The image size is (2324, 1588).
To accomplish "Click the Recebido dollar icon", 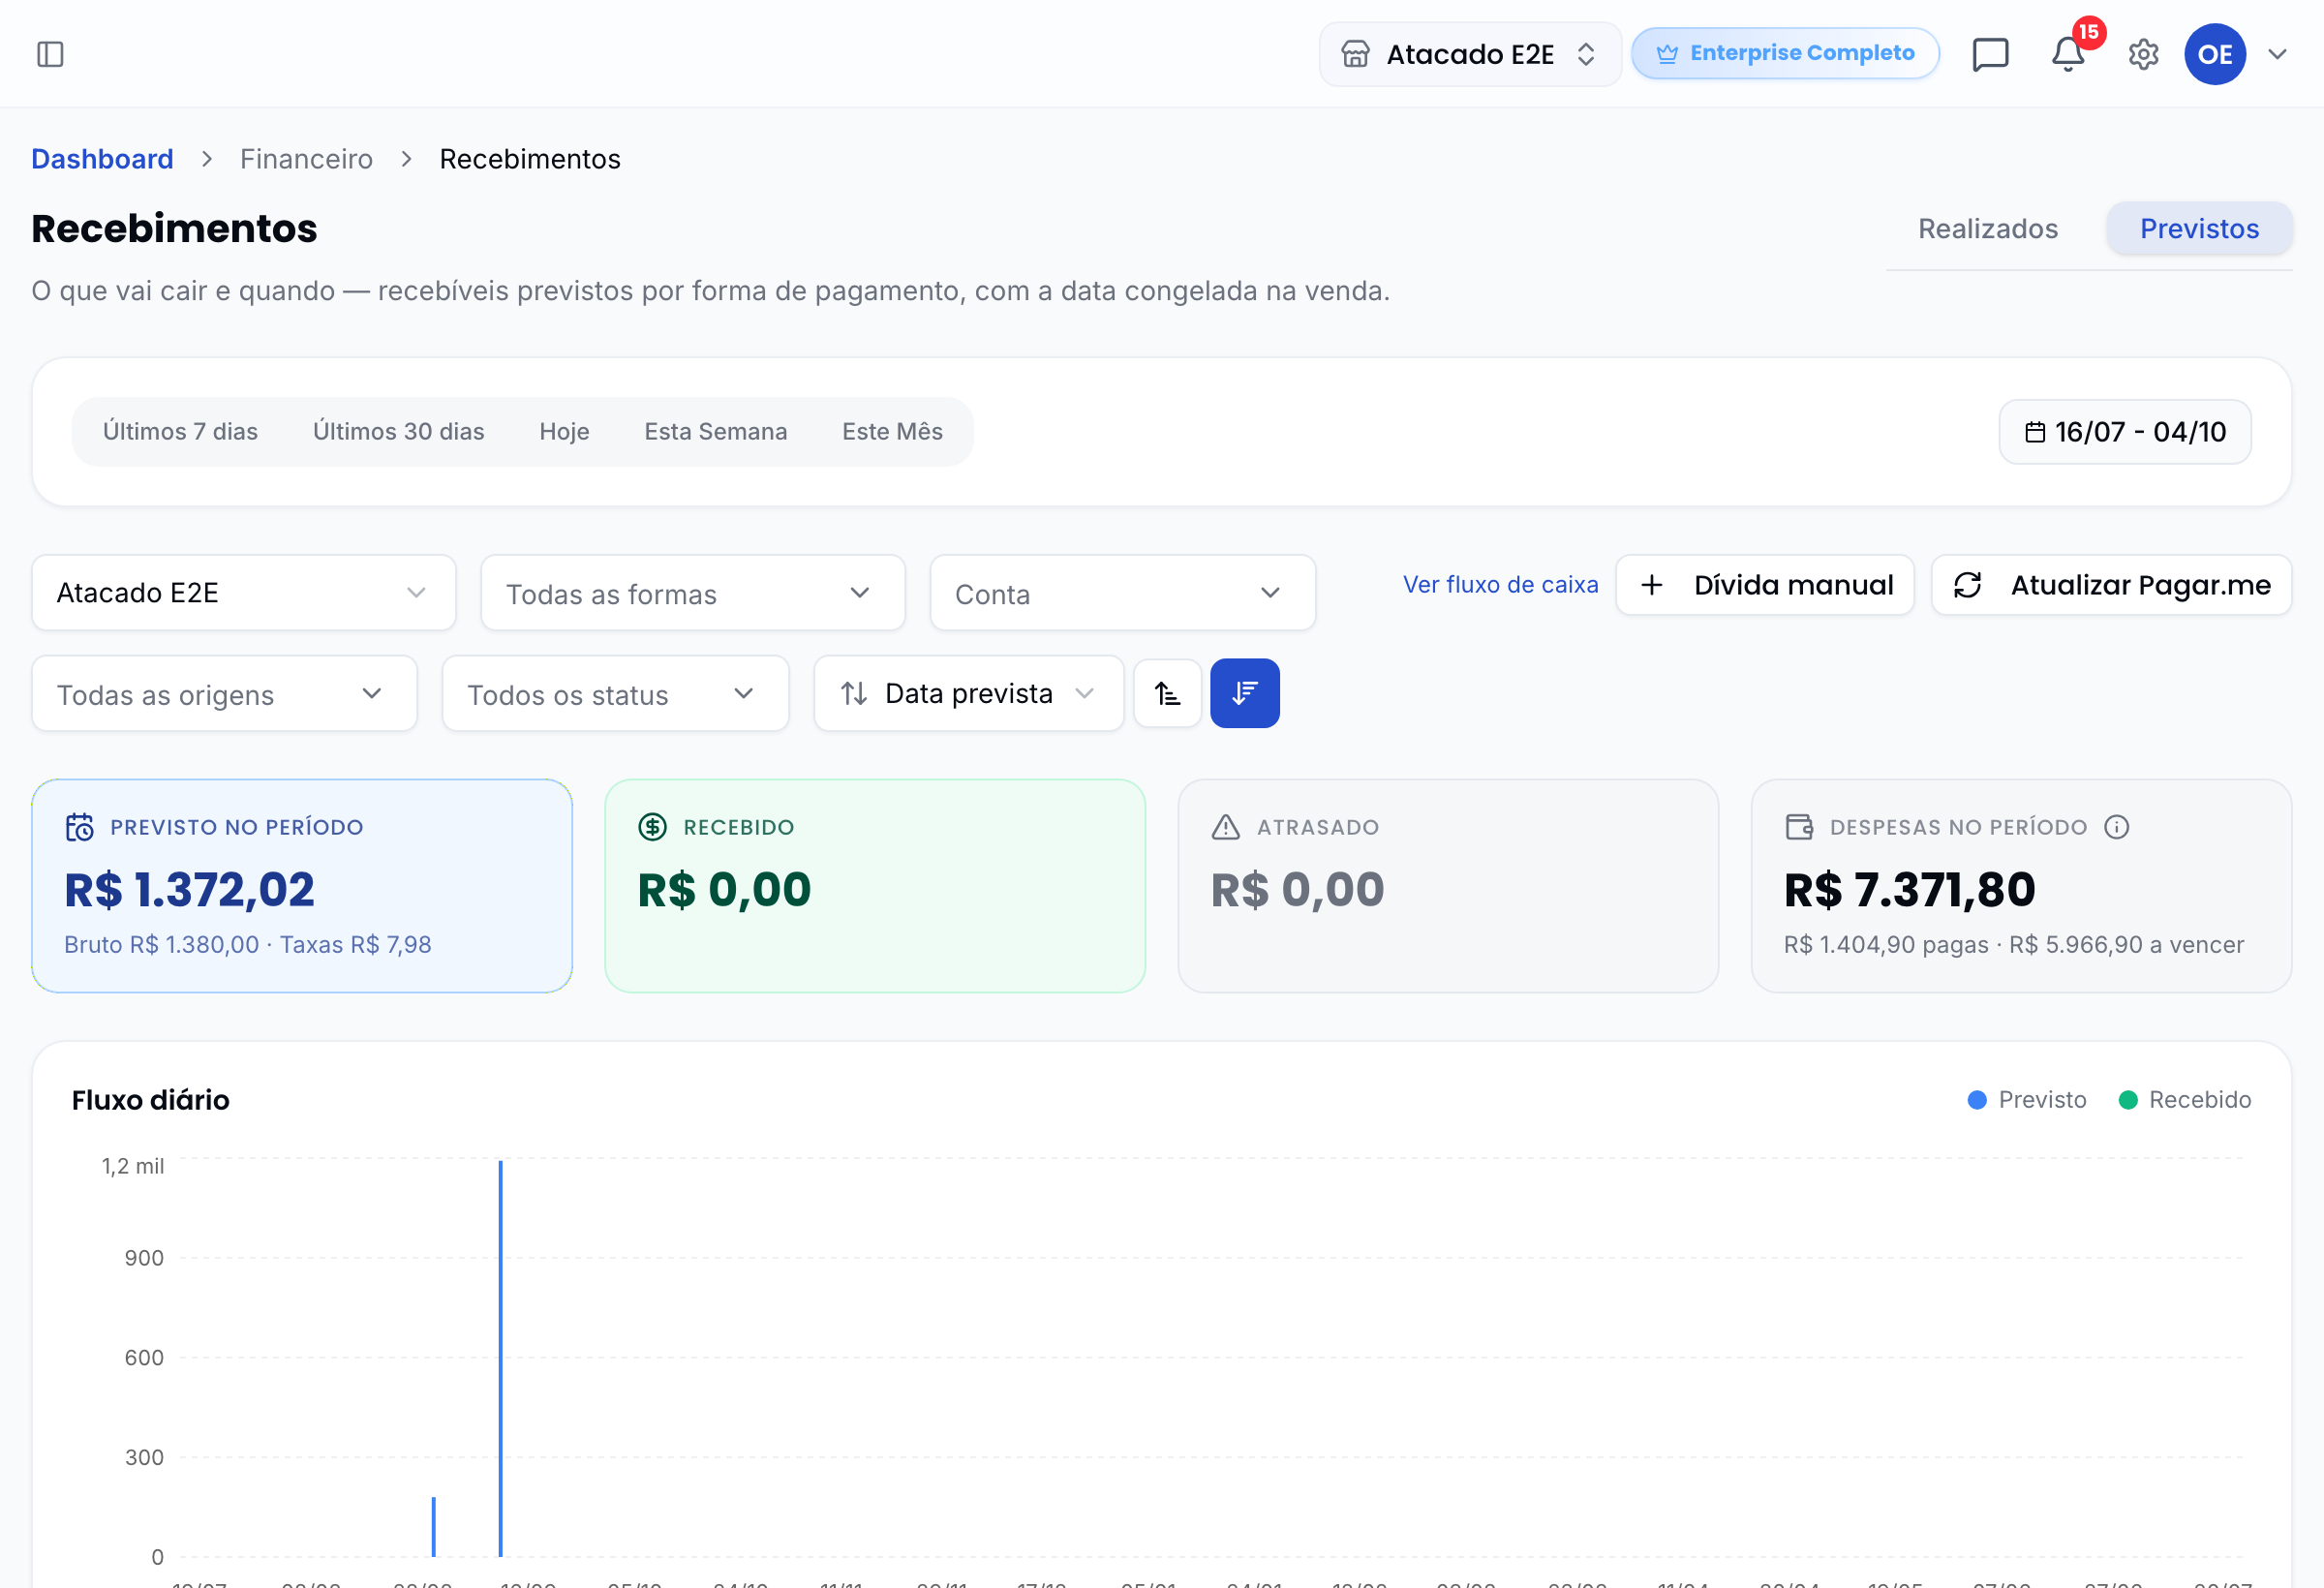I will pos(652,827).
